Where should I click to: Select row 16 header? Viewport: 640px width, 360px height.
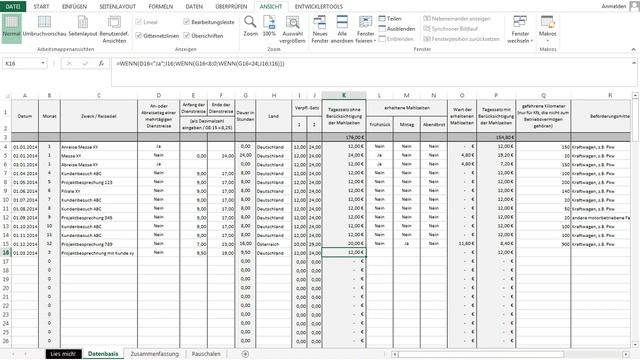(6, 253)
